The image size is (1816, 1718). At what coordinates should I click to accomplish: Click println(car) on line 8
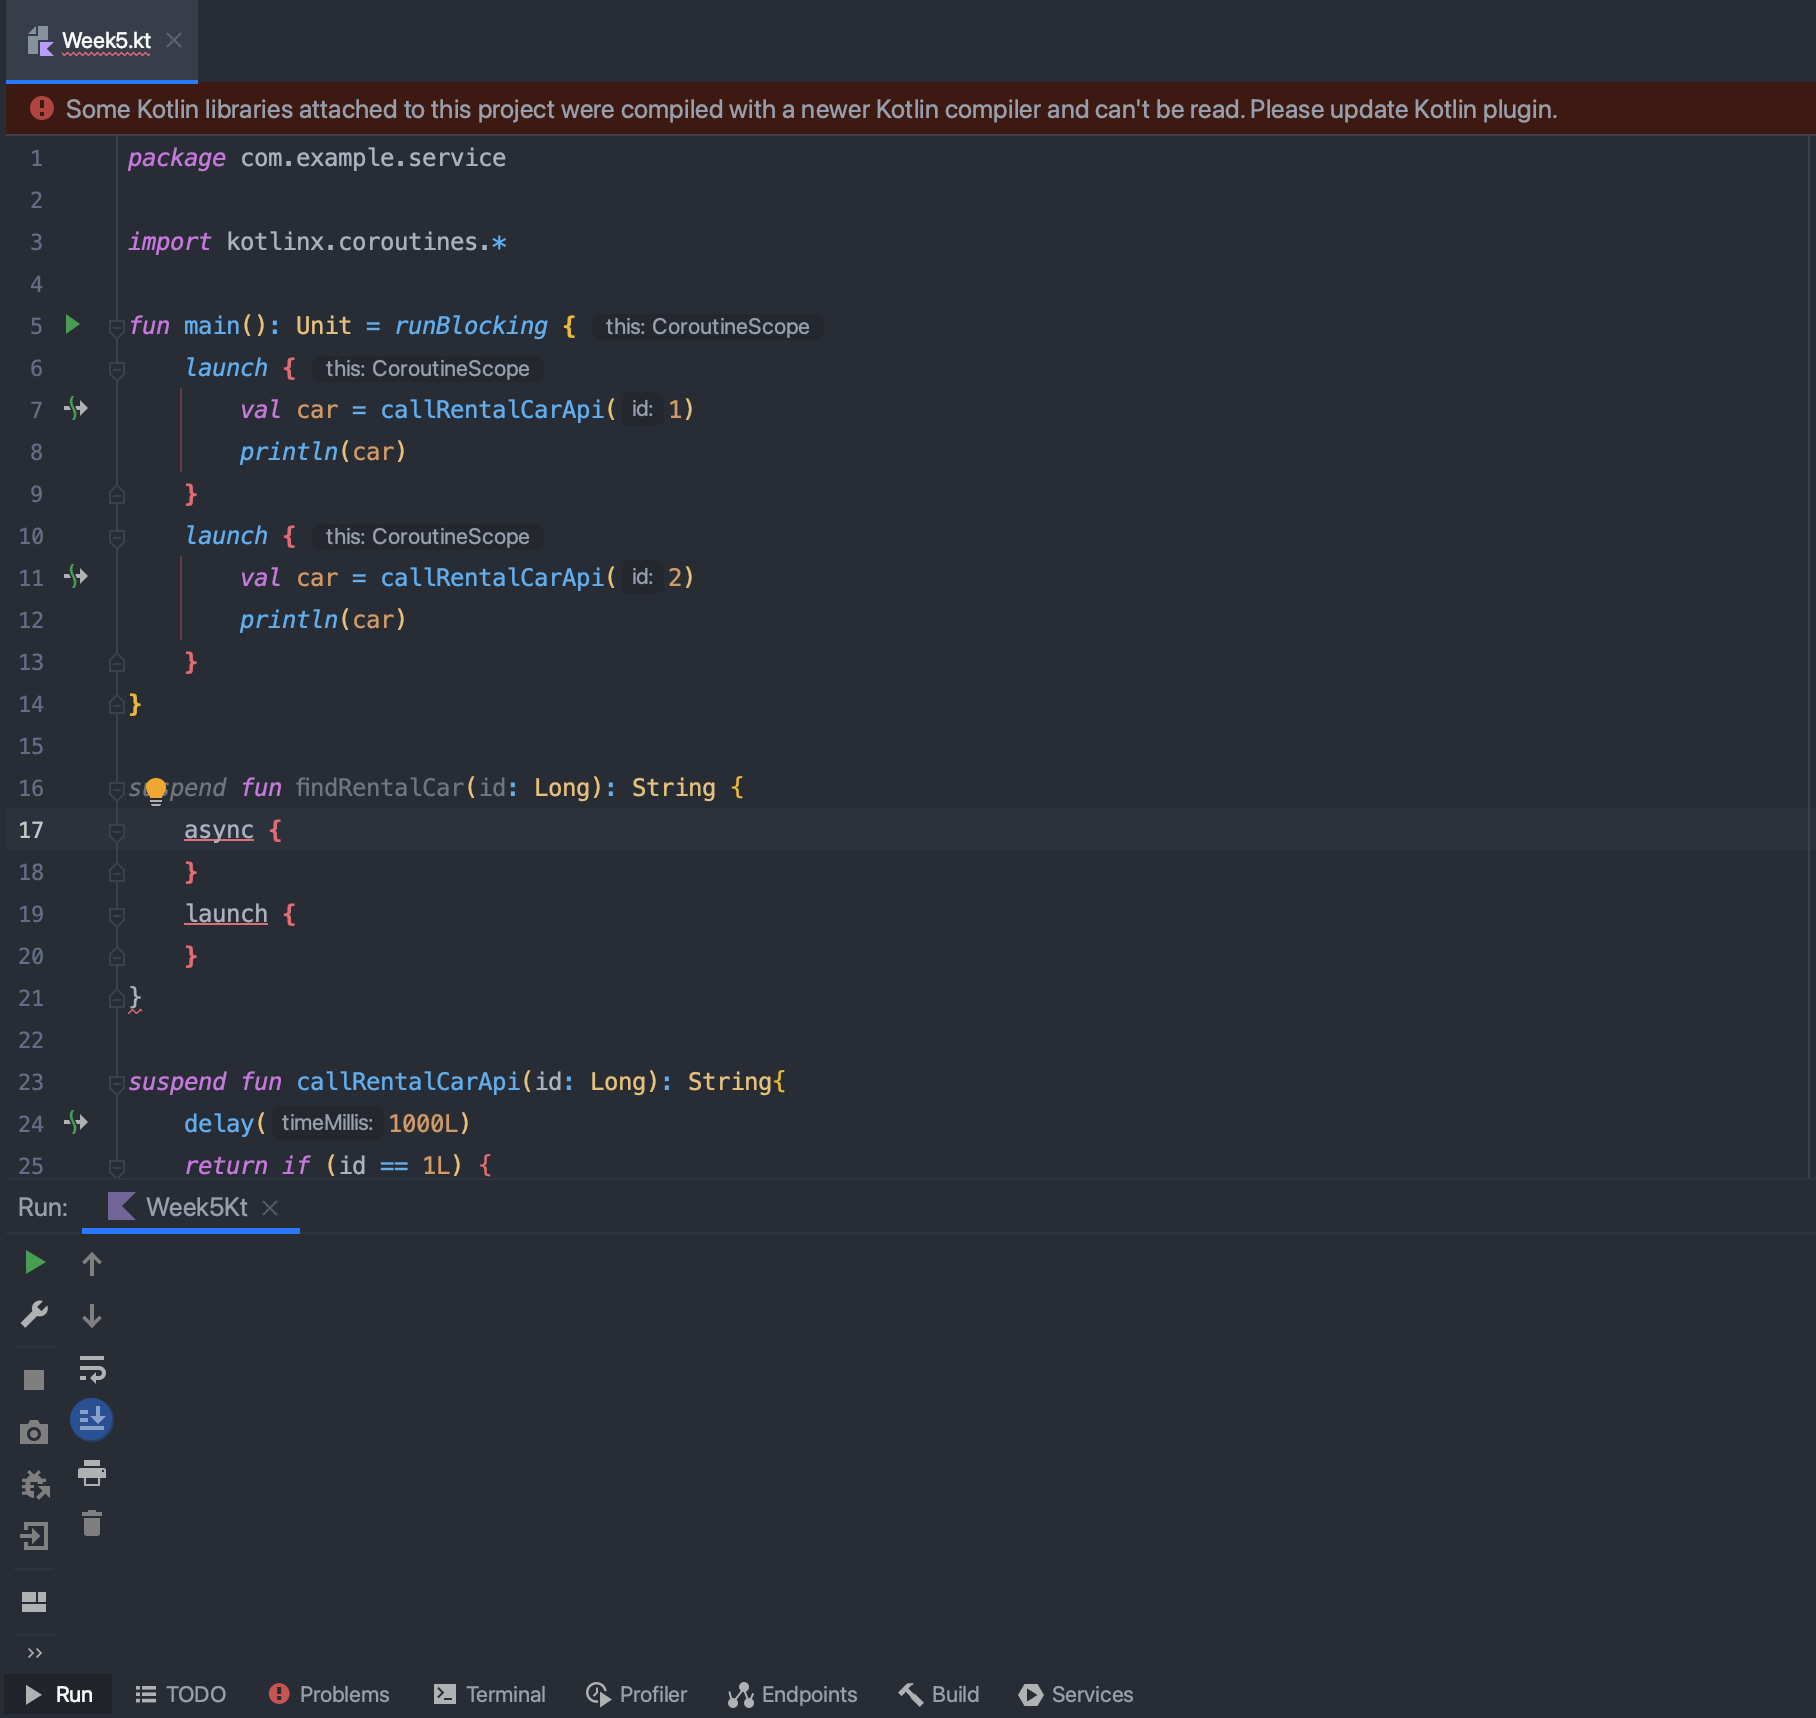click(x=322, y=452)
